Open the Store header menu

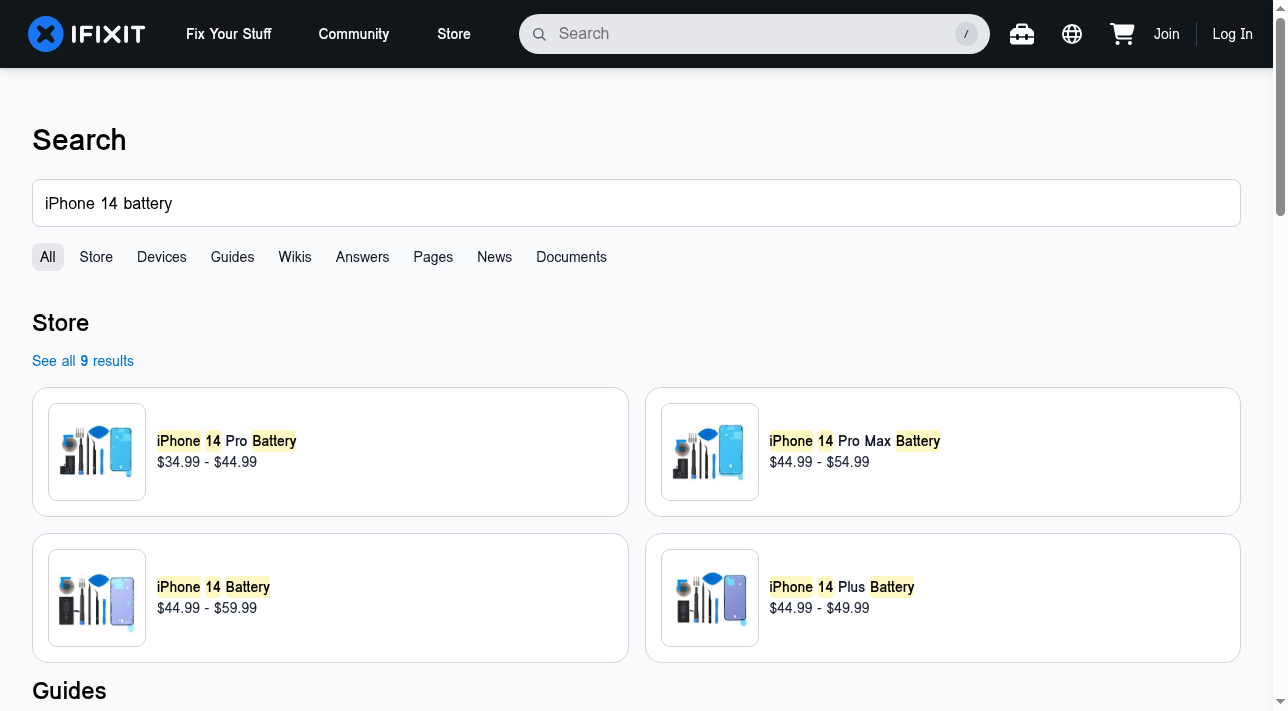point(454,34)
